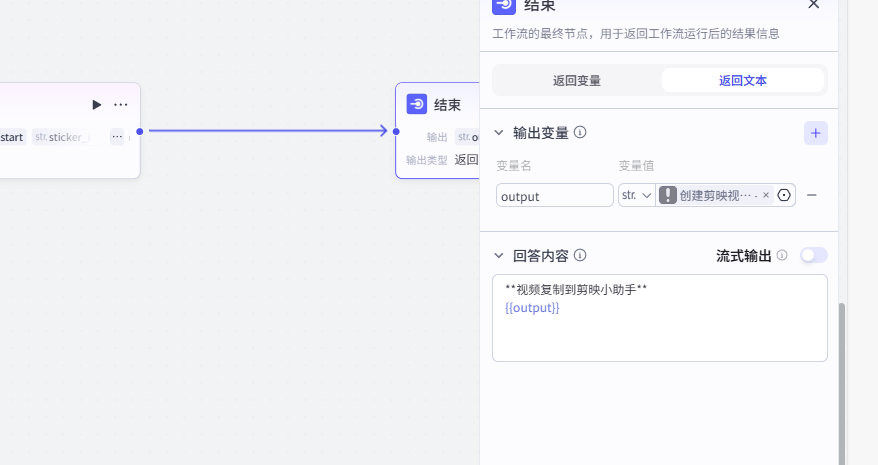Click the info icon beside 回答内容
This screenshot has height=465, width=878.
580,255
